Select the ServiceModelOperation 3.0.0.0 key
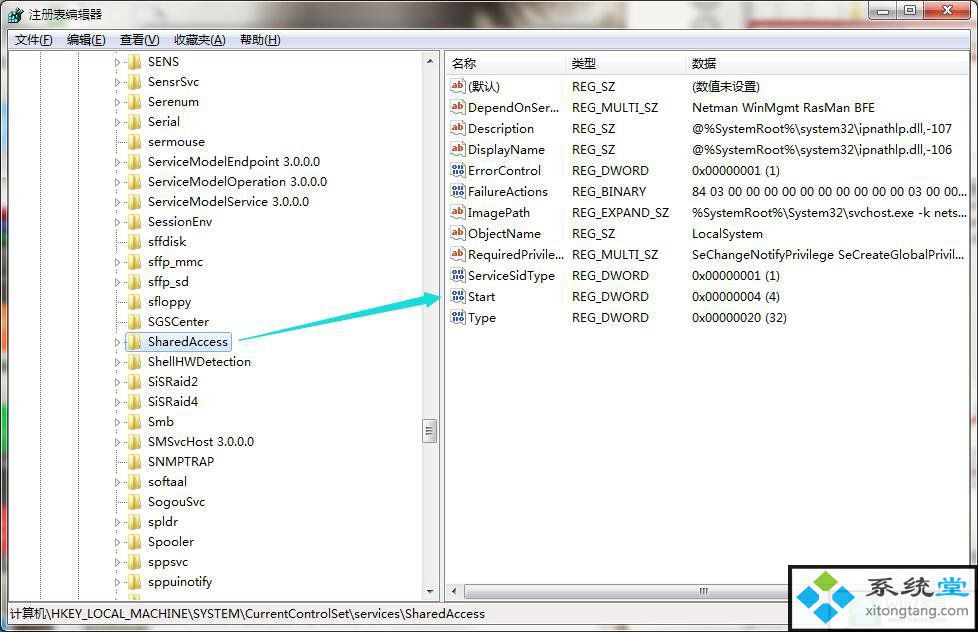Screen dimensions: 978x632 (237, 182)
